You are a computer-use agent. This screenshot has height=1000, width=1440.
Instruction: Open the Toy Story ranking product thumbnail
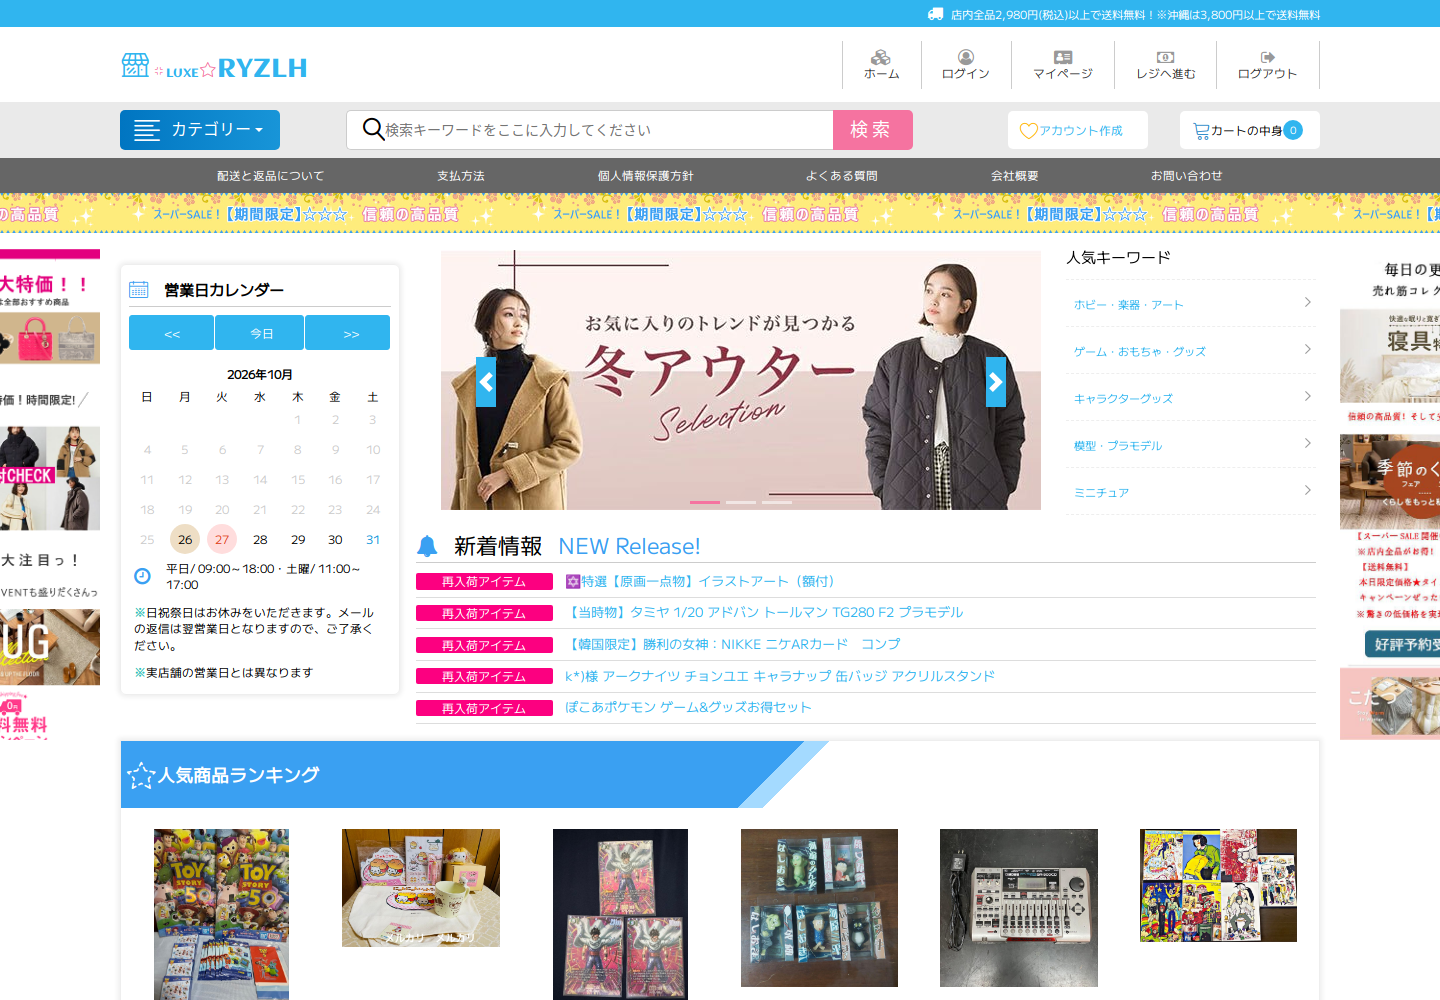pyautogui.click(x=221, y=914)
